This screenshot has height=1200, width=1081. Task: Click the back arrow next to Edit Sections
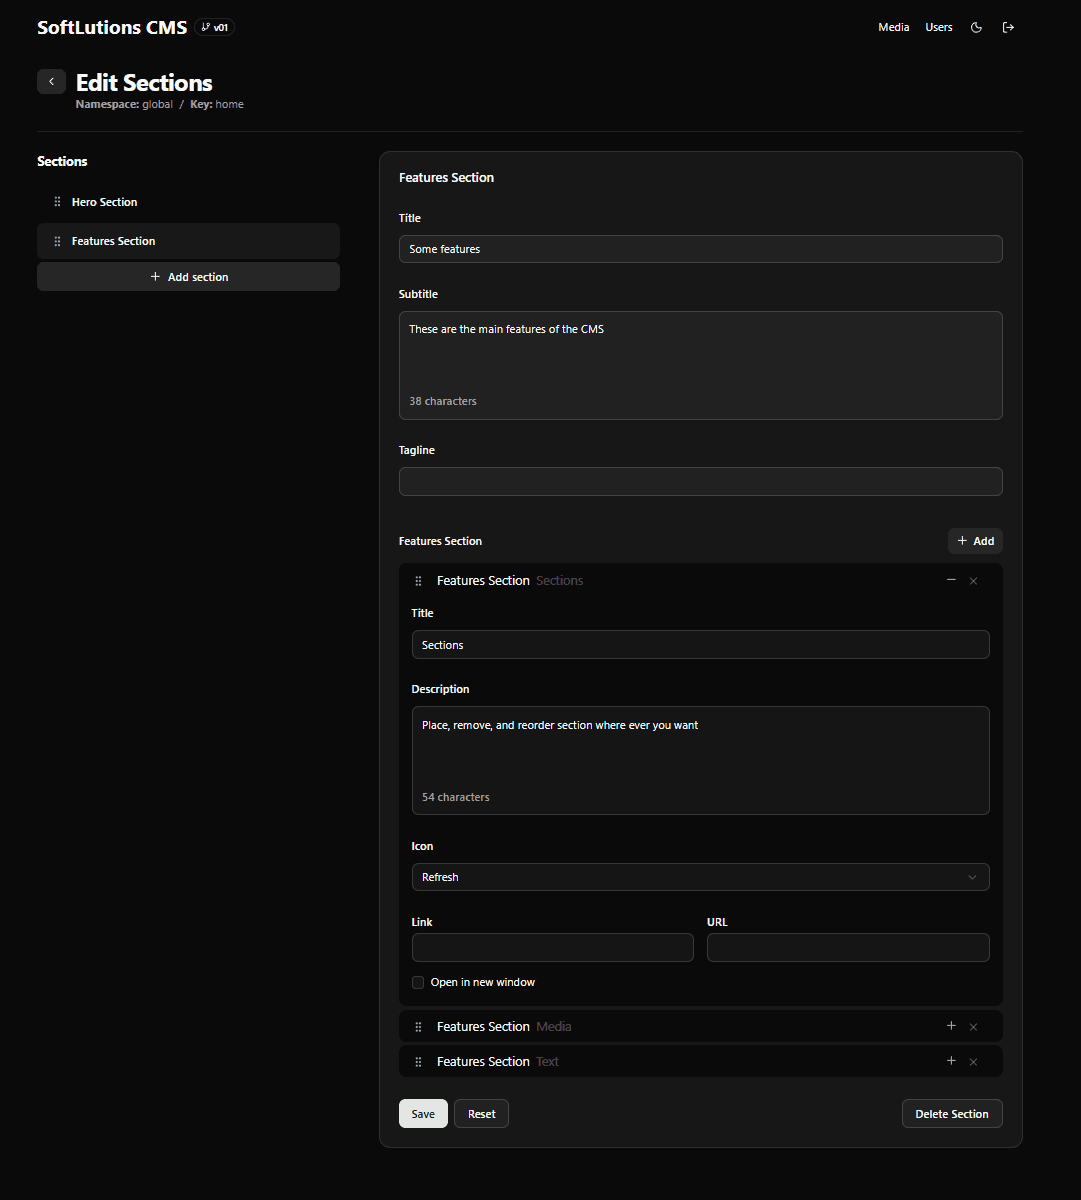pos(51,81)
